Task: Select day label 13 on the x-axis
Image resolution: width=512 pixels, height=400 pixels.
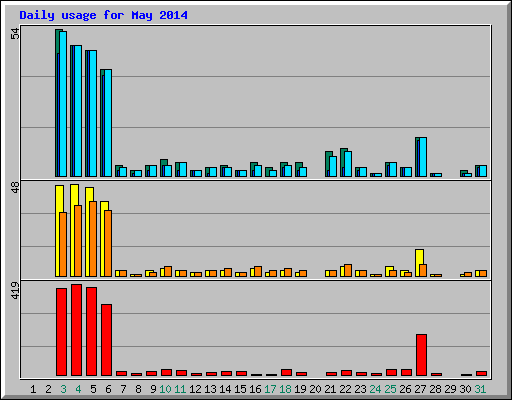Action: [210, 389]
